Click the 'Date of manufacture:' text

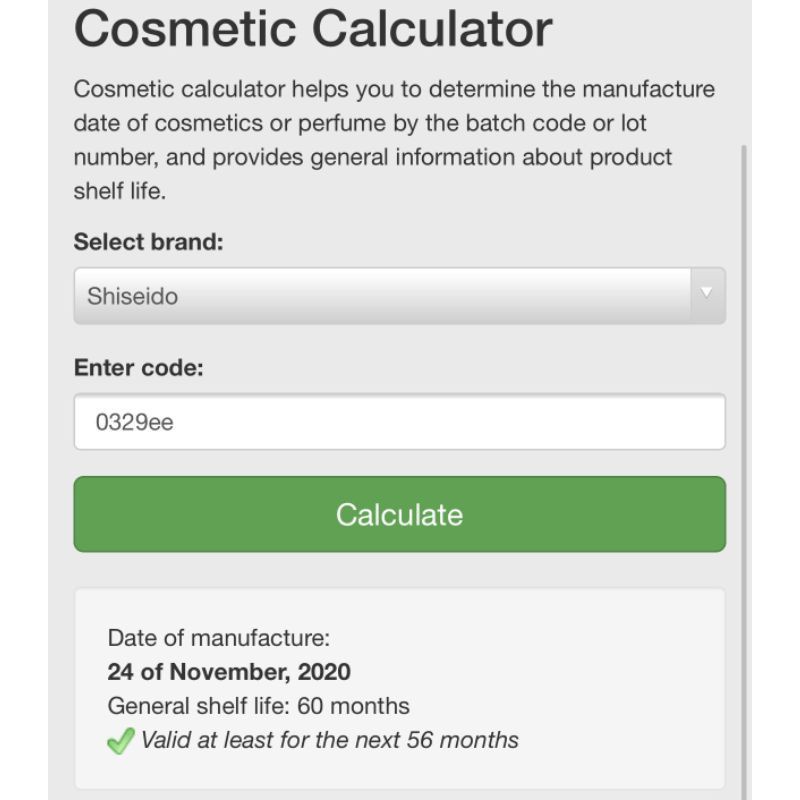[218, 638]
